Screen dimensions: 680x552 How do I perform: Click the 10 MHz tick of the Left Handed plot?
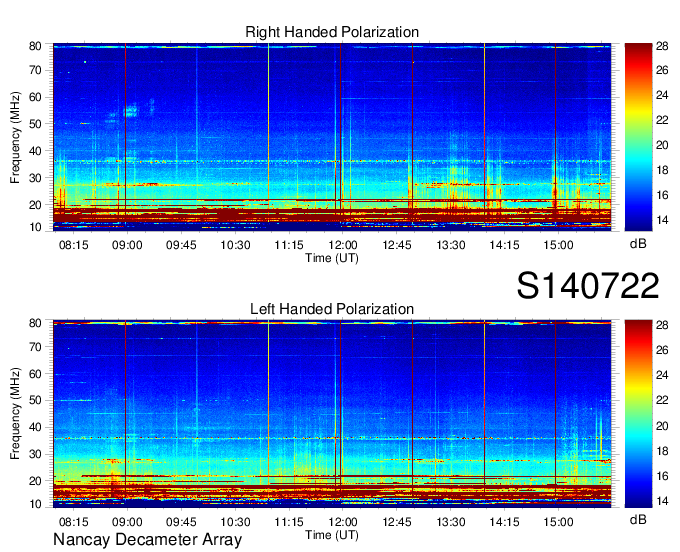(x=35, y=504)
